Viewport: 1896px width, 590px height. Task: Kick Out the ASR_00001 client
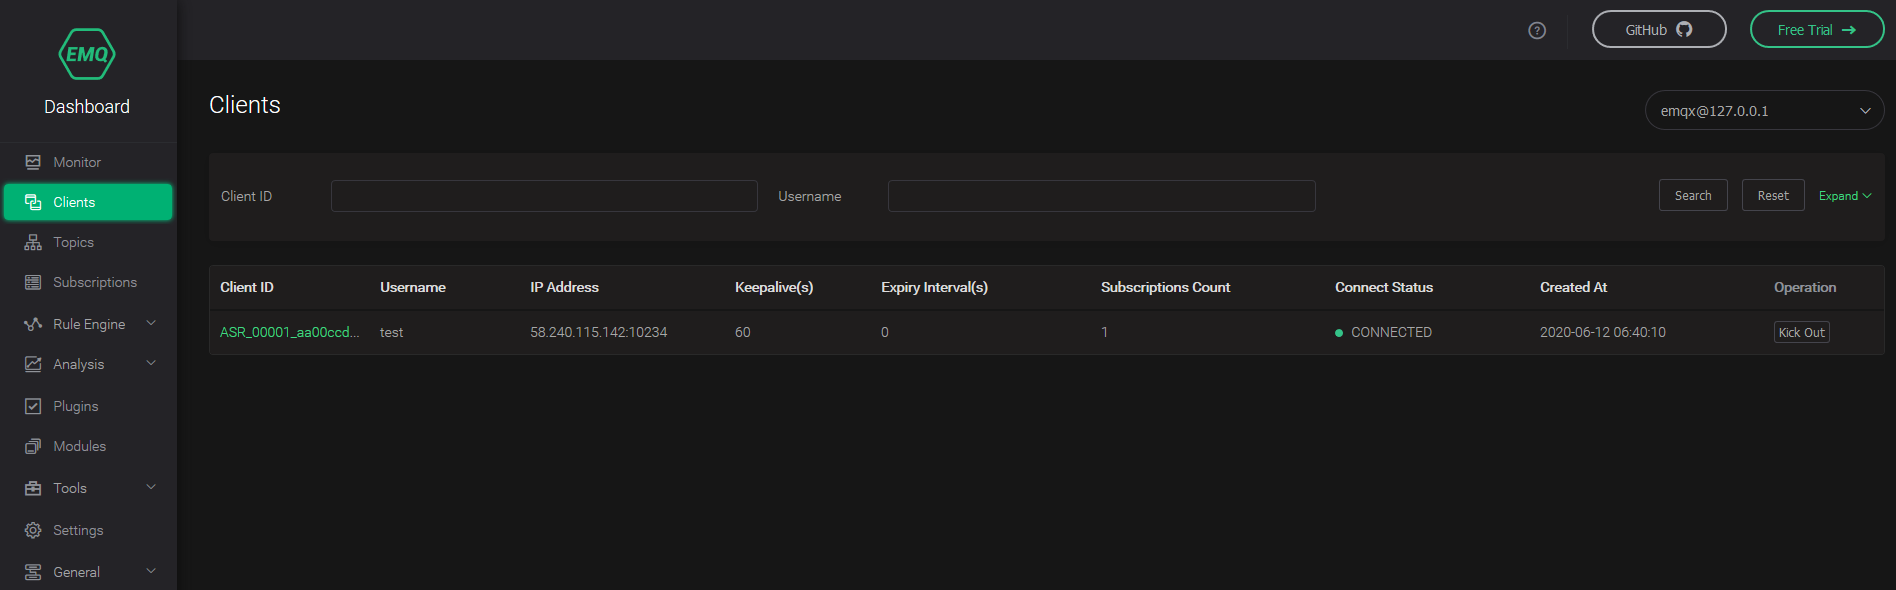click(1802, 332)
